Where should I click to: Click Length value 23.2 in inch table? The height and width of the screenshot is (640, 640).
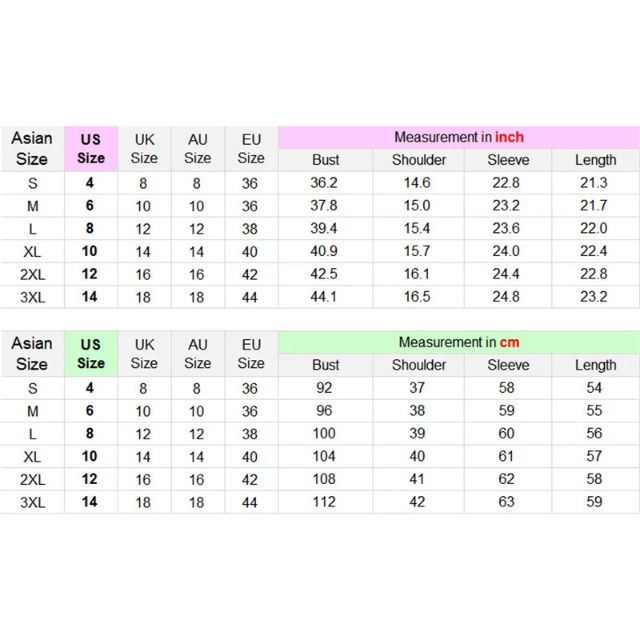[594, 297]
